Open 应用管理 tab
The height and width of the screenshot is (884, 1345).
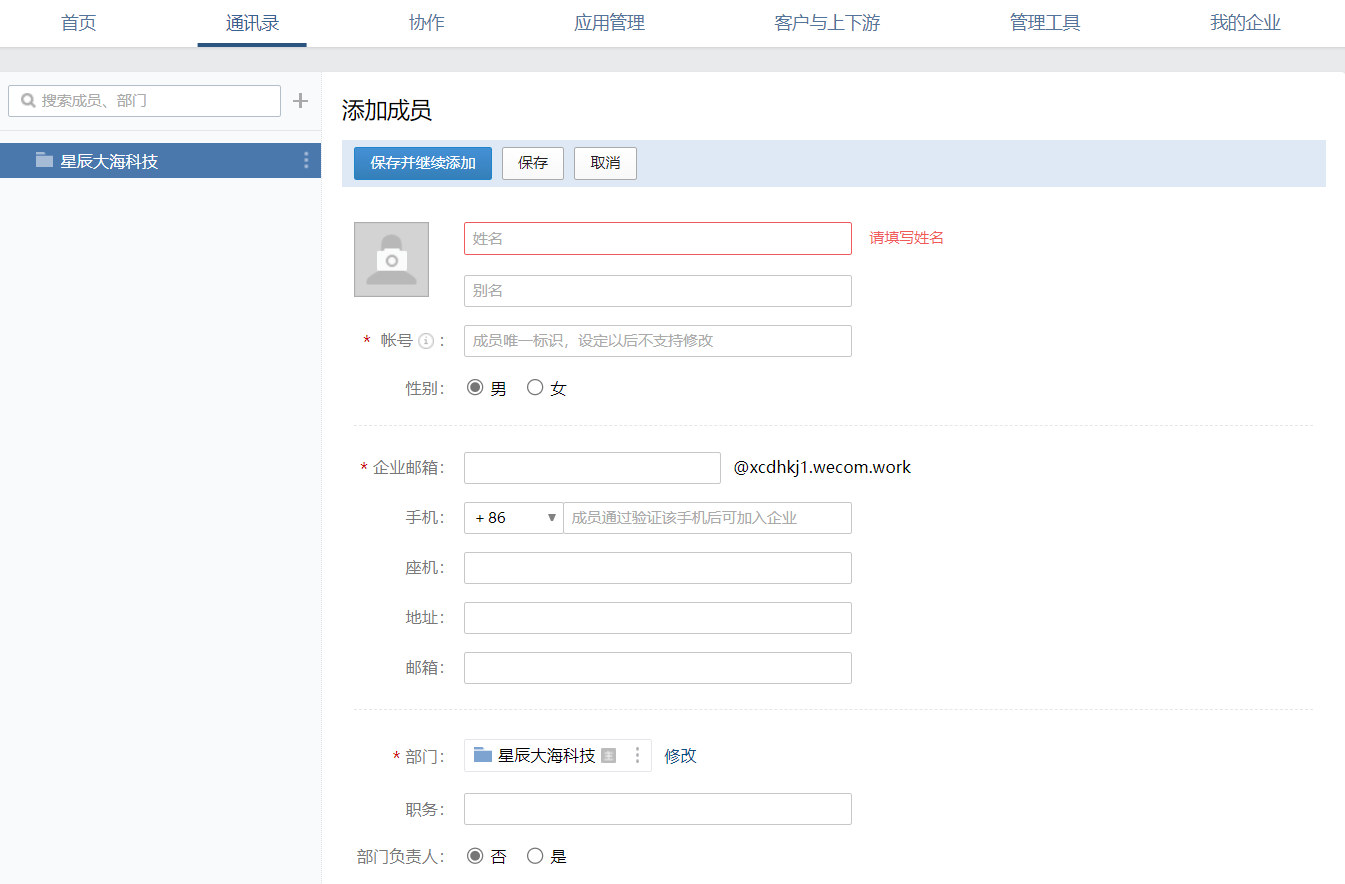[609, 23]
